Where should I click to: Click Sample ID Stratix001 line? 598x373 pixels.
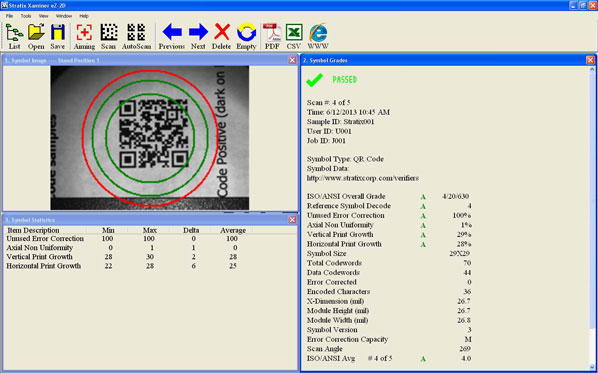[340, 122]
